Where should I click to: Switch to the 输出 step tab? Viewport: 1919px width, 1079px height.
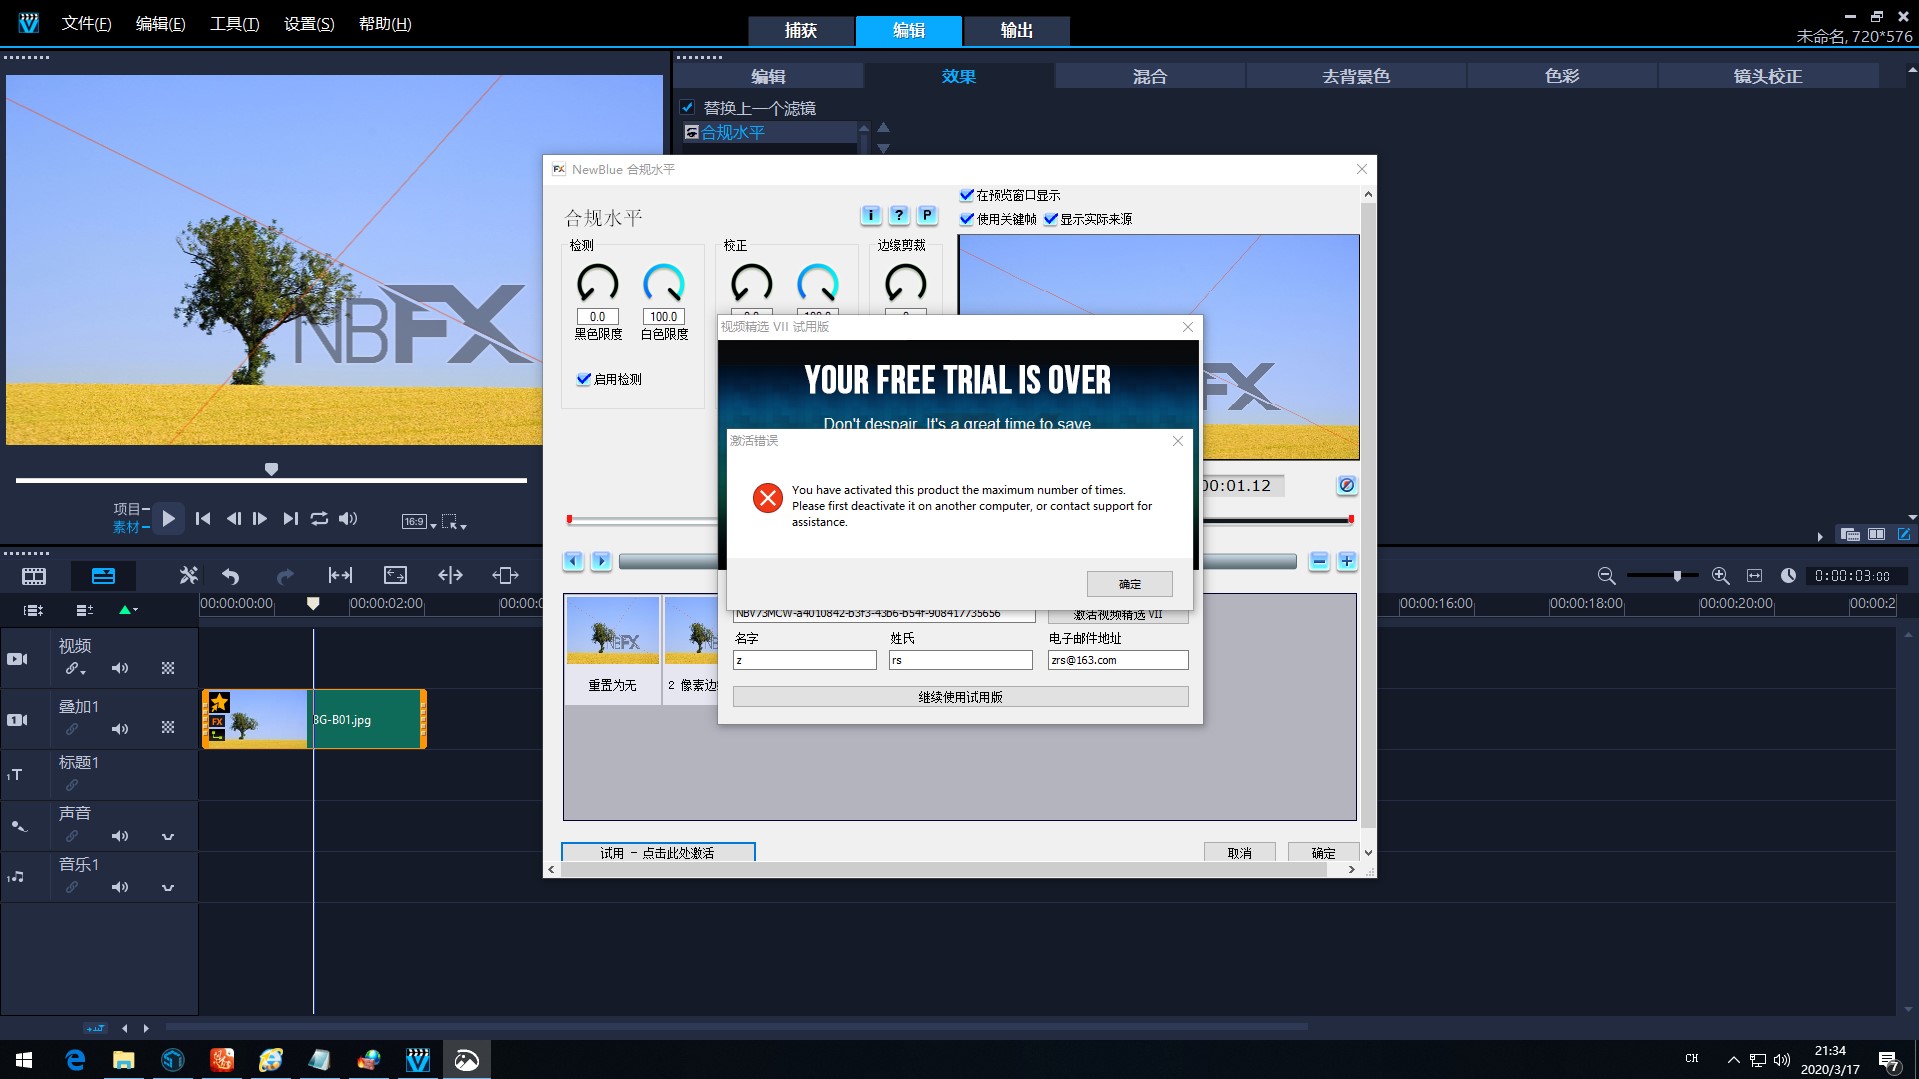[x=1017, y=30]
